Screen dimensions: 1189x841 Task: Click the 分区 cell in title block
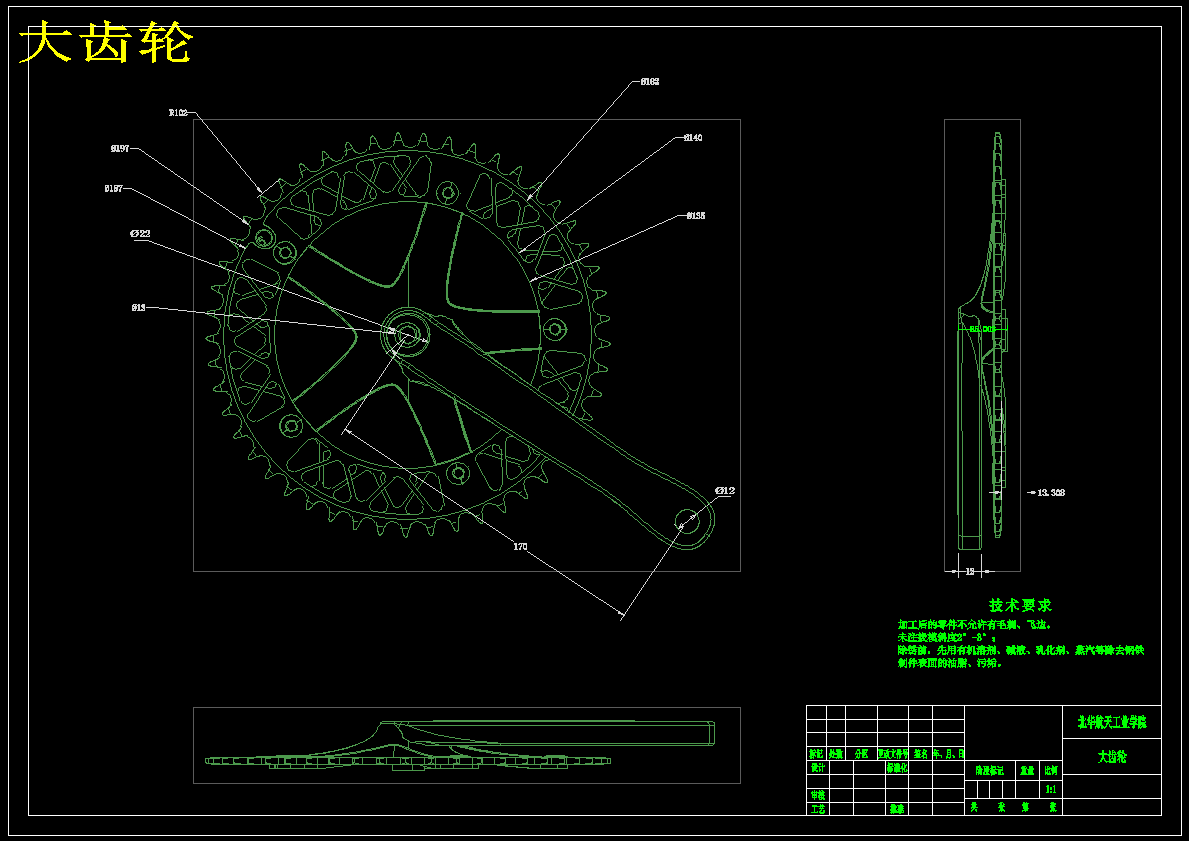click(x=861, y=754)
